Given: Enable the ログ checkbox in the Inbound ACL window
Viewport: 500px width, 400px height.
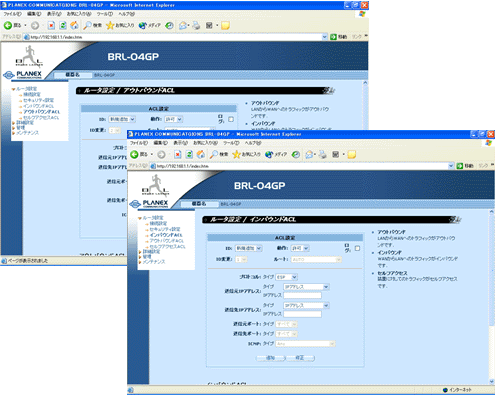Looking at the screenshot, I should tap(357, 248).
